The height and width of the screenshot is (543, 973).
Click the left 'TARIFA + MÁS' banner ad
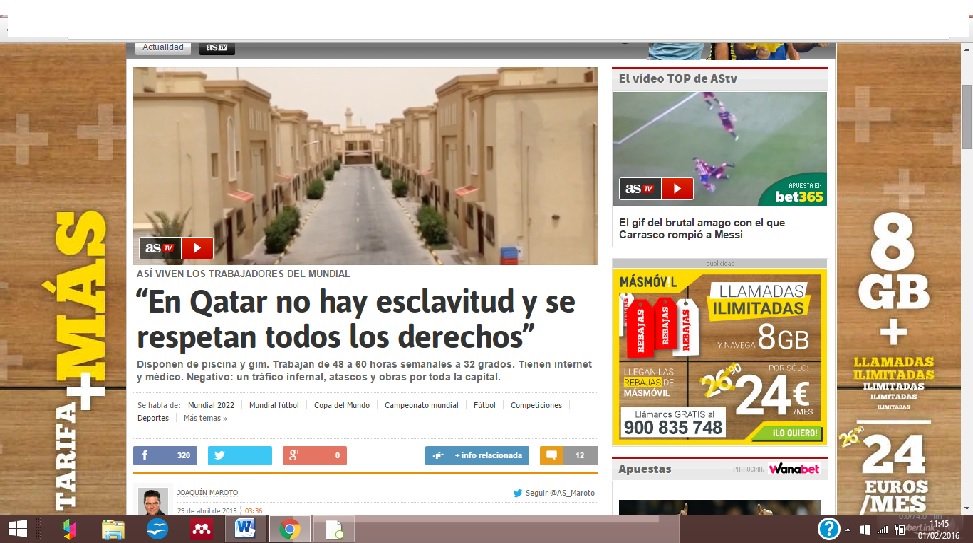(63, 279)
